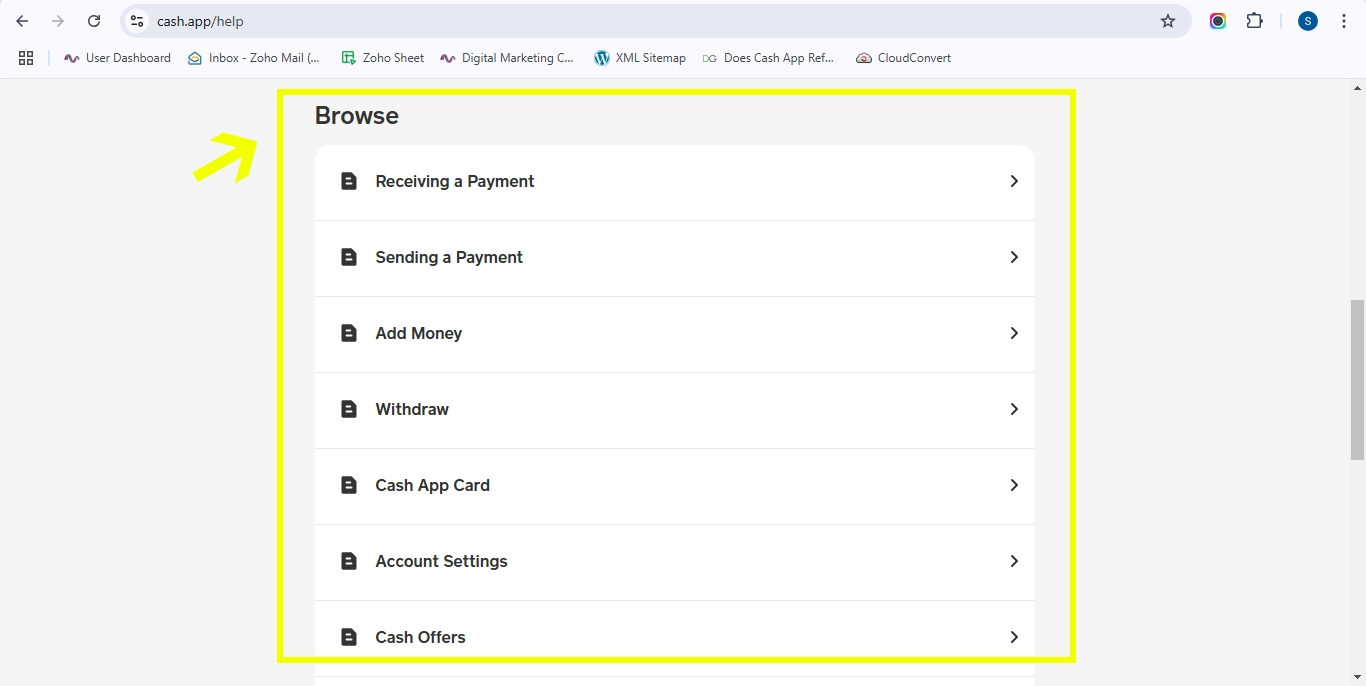Bookmark this page with the star icon
This screenshot has width=1366, height=686.
click(1168, 21)
